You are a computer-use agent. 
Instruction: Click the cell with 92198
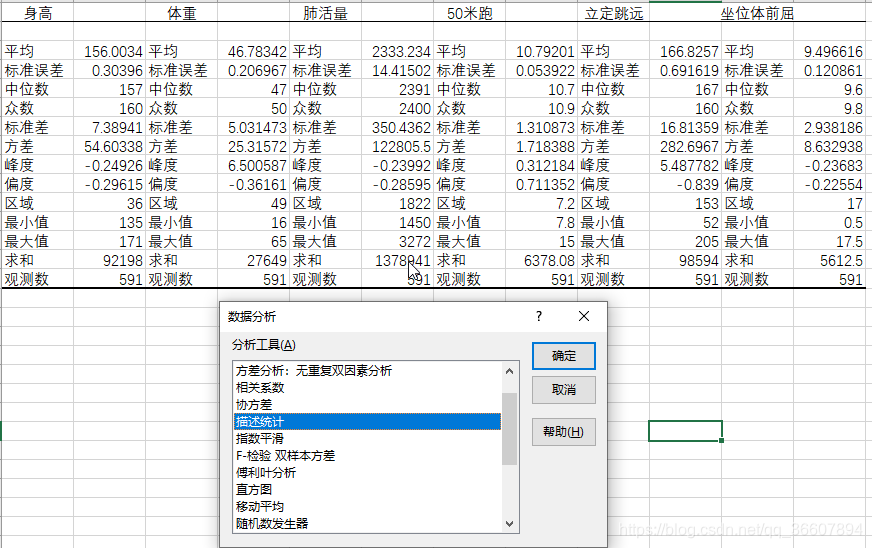(110, 260)
